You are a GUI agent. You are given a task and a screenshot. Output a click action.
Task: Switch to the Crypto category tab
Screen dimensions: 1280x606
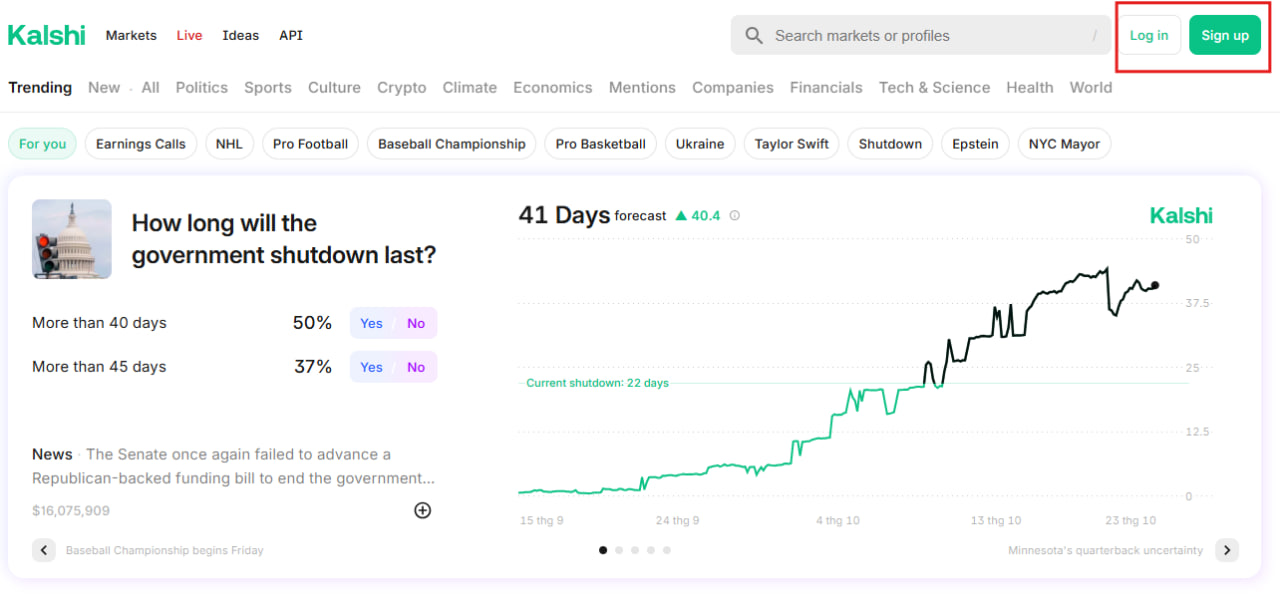[401, 87]
